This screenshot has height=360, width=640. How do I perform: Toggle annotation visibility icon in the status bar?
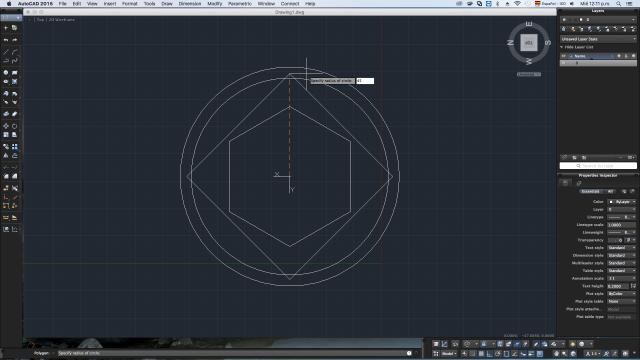click(x=606, y=353)
